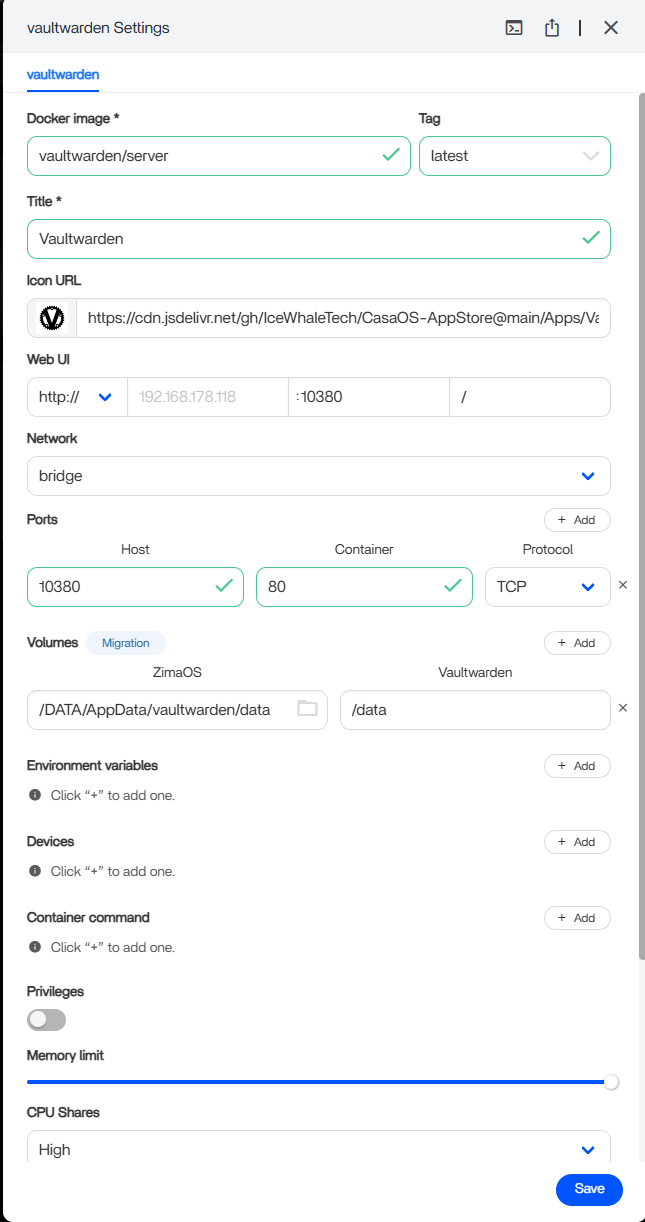Add a new volume
Image resolution: width=645 pixels, height=1222 pixels.
click(x=577, y=643)
